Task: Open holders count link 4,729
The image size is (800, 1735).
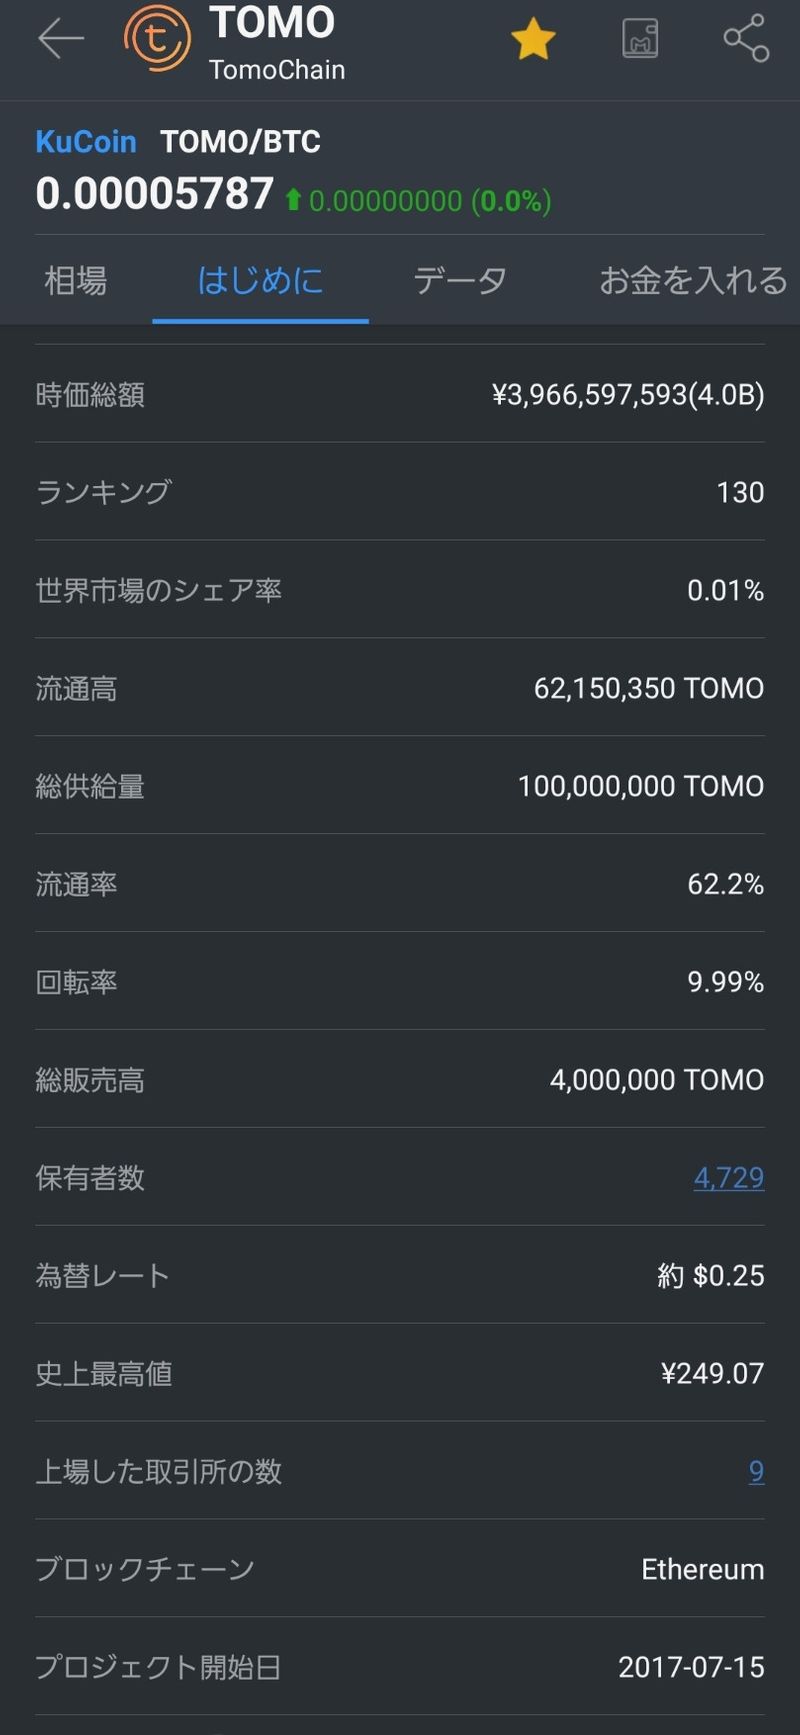Action: click(729, 1177)
